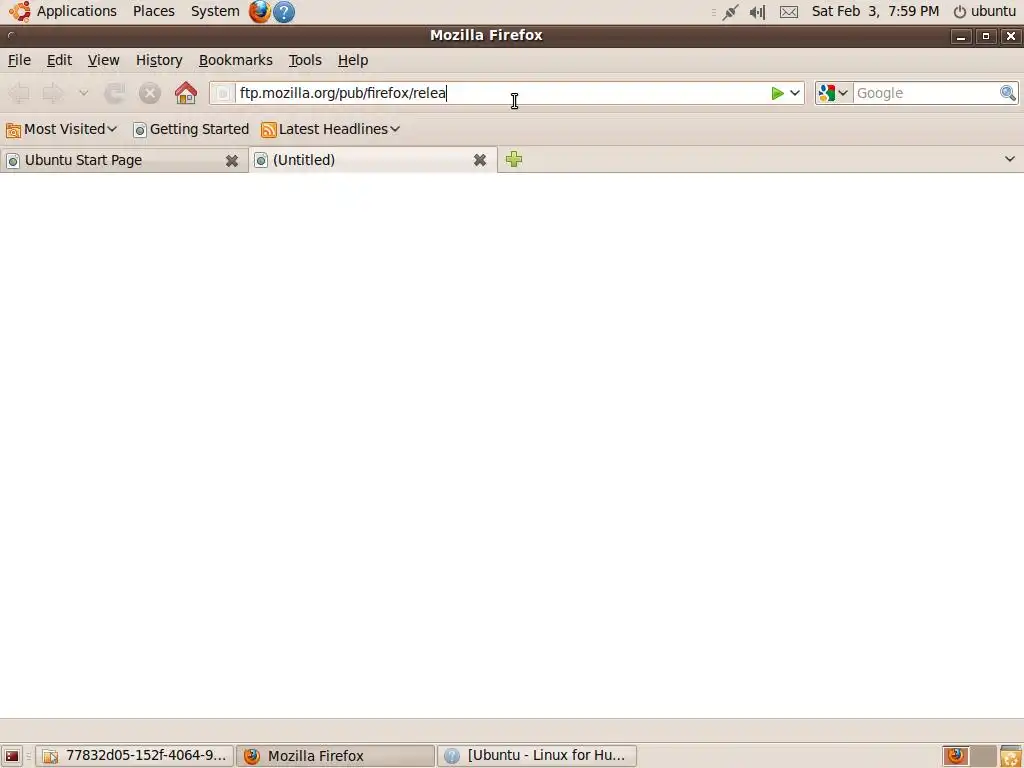Click the Ubuntu logo icon in top panel
This screenshot has width=1024, height=768.
coord(20,11)
